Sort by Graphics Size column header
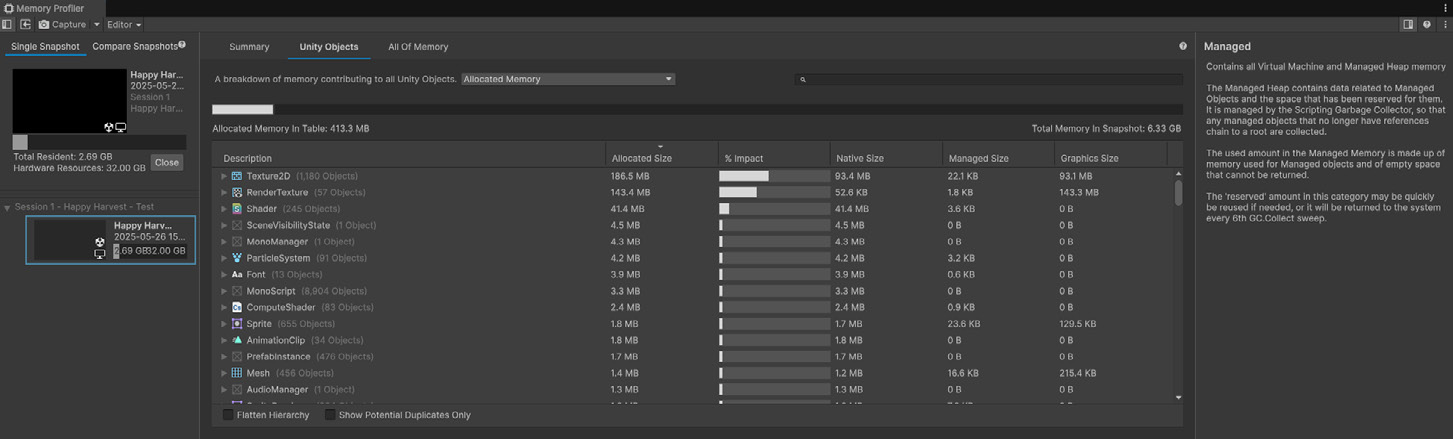Image resolution: width=1453 pixels, height=439 pixels. pyautogui.click(x=1110, y=158)
